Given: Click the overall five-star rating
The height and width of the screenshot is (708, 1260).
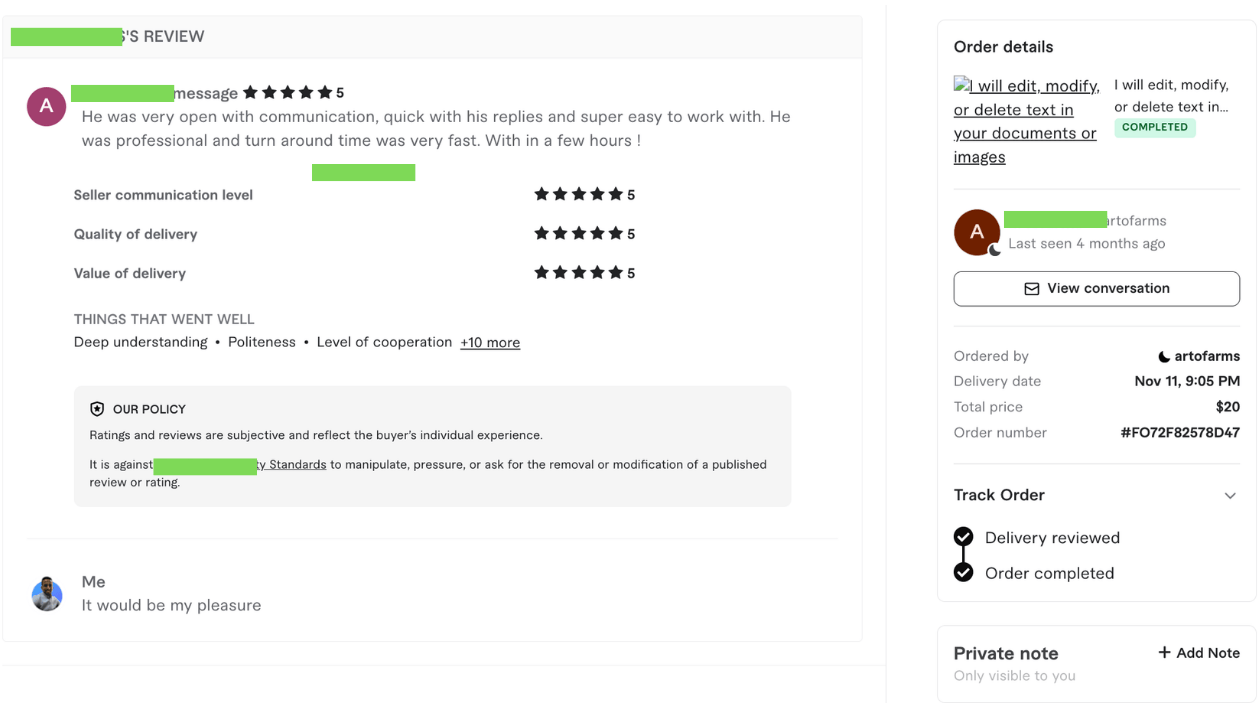Looking at the screenshot, I should point(288,93).
